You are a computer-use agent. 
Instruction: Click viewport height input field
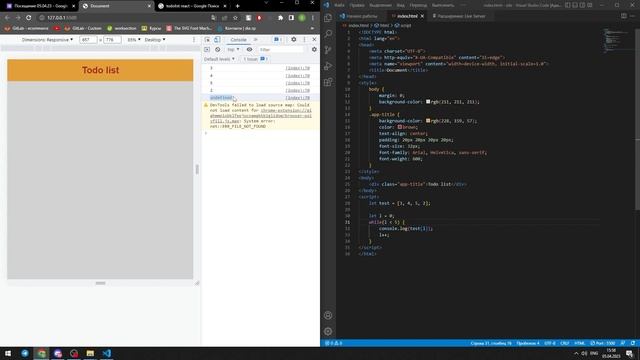click(112, 40)
